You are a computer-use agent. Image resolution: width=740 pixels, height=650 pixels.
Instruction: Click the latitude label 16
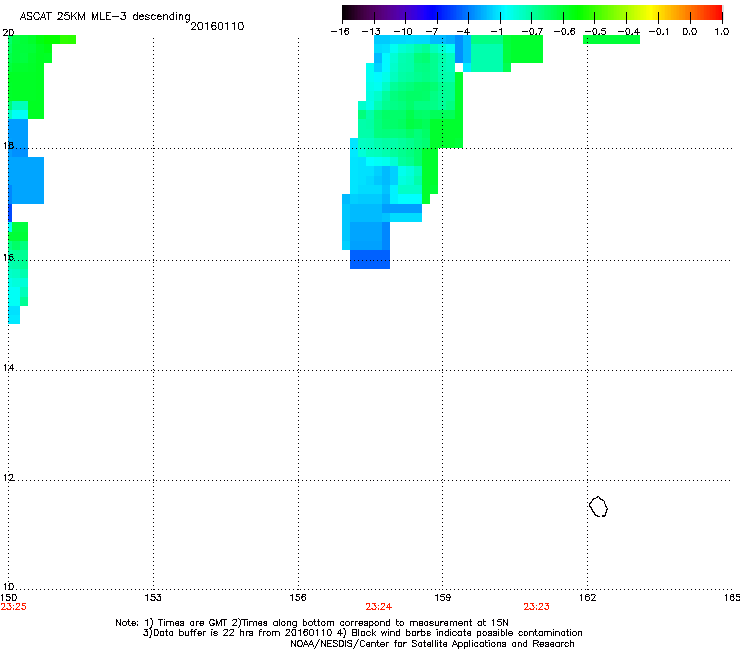point(8,257)
